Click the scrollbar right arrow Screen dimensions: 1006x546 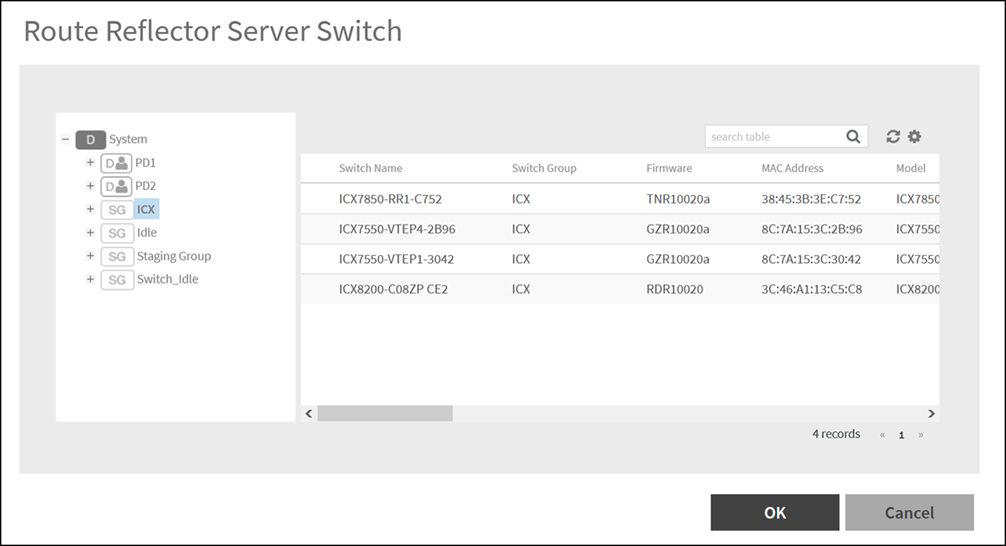click(932, 414)
